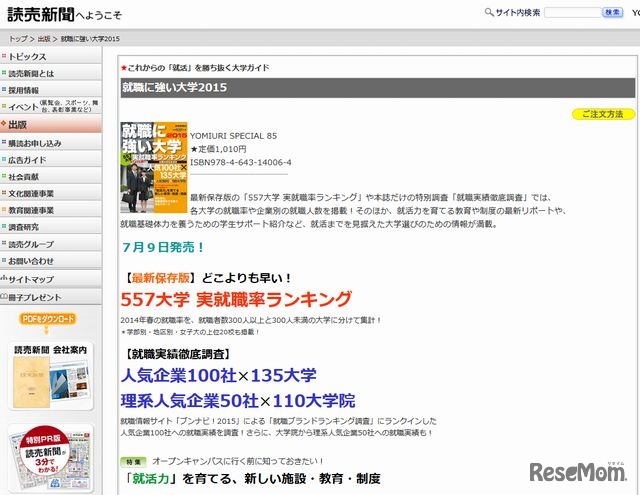This screenshot has height=495, width=640.
Task: Open お問い合わせ sidebar item
Action: click(x=51, y=261)
